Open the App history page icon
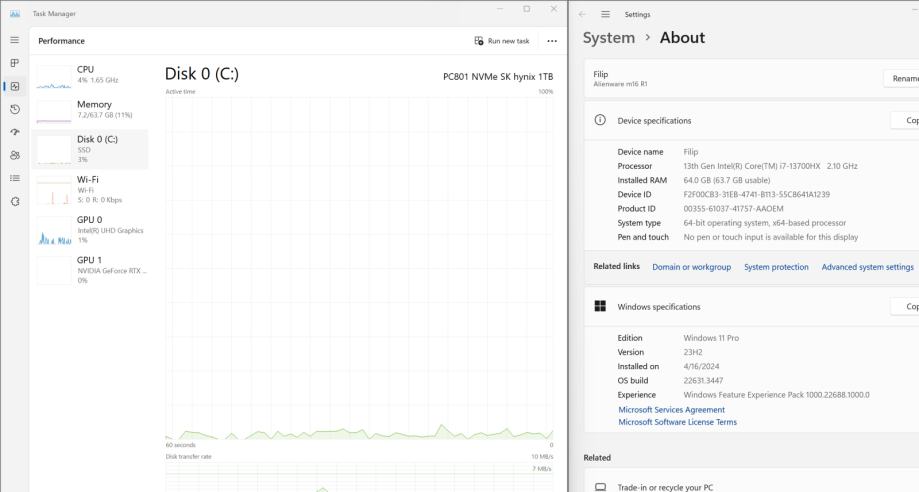This screenshot has height=492, width=919. [14, 109]
